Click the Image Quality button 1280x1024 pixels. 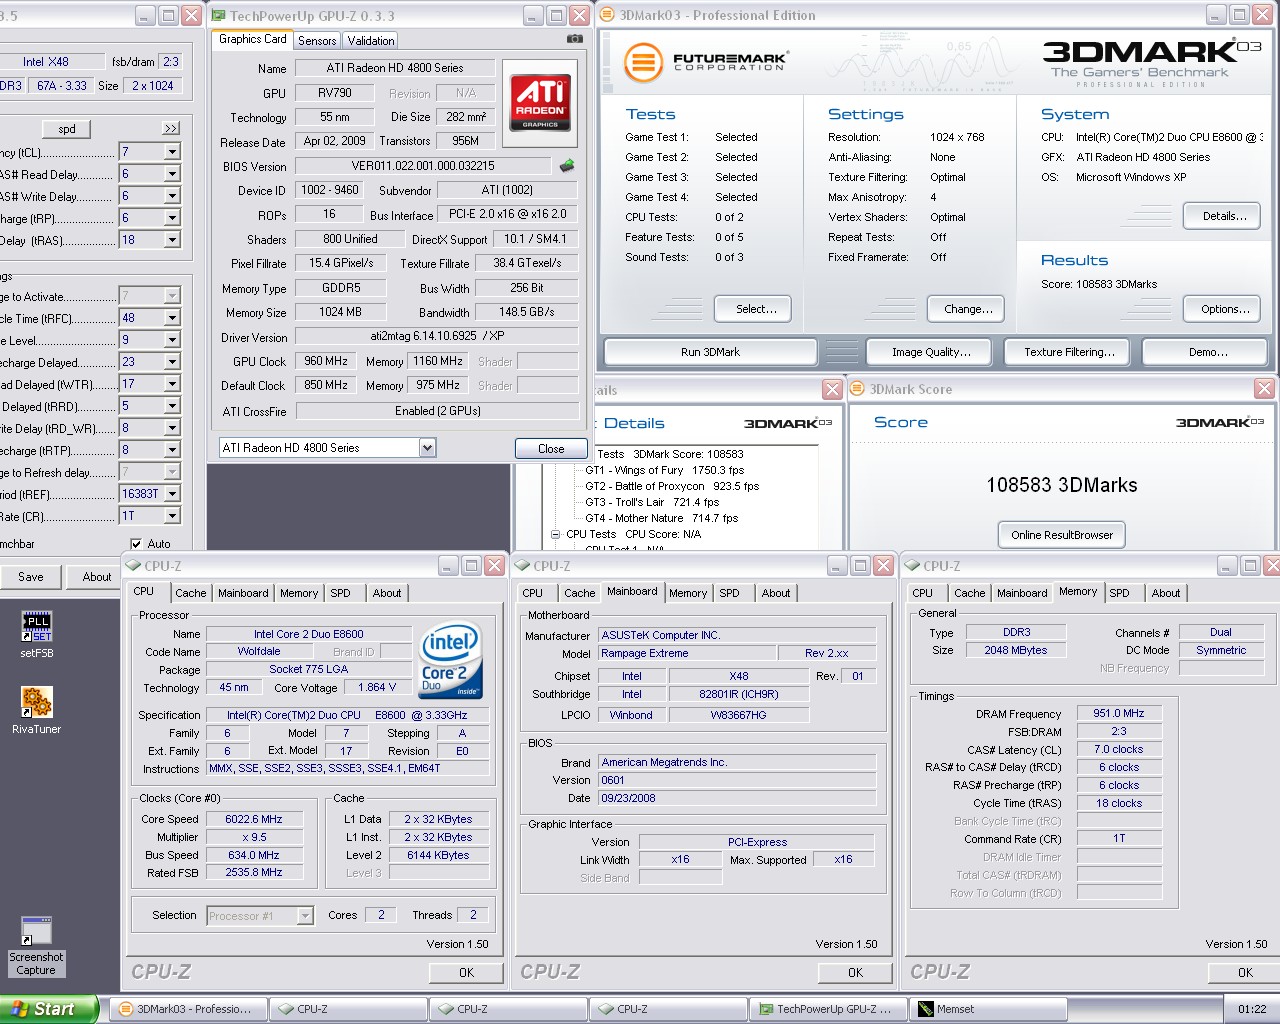(931, 352)
